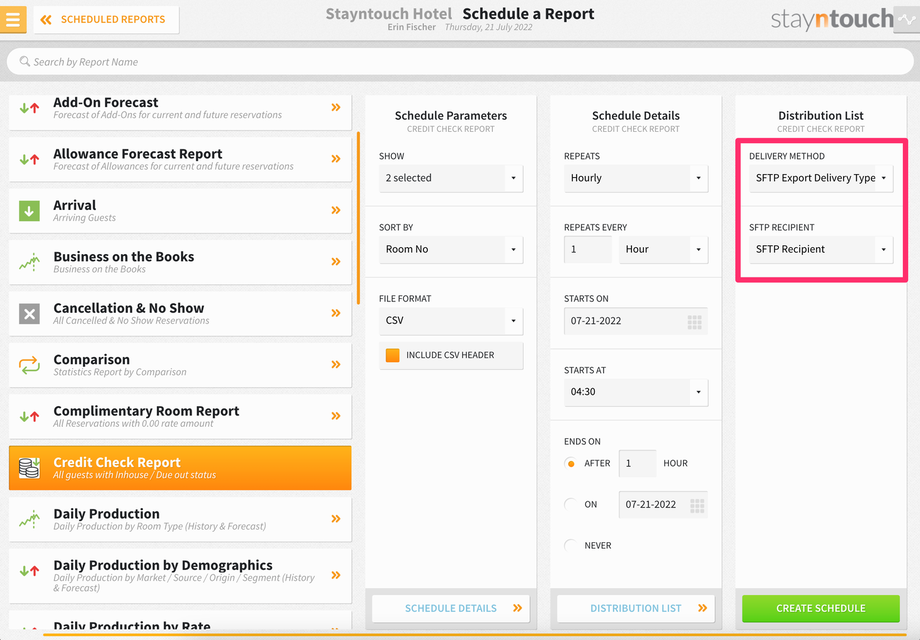The image size is (920, 640).
Task: Select Daily Production by Demographics report
Action: 180,575
